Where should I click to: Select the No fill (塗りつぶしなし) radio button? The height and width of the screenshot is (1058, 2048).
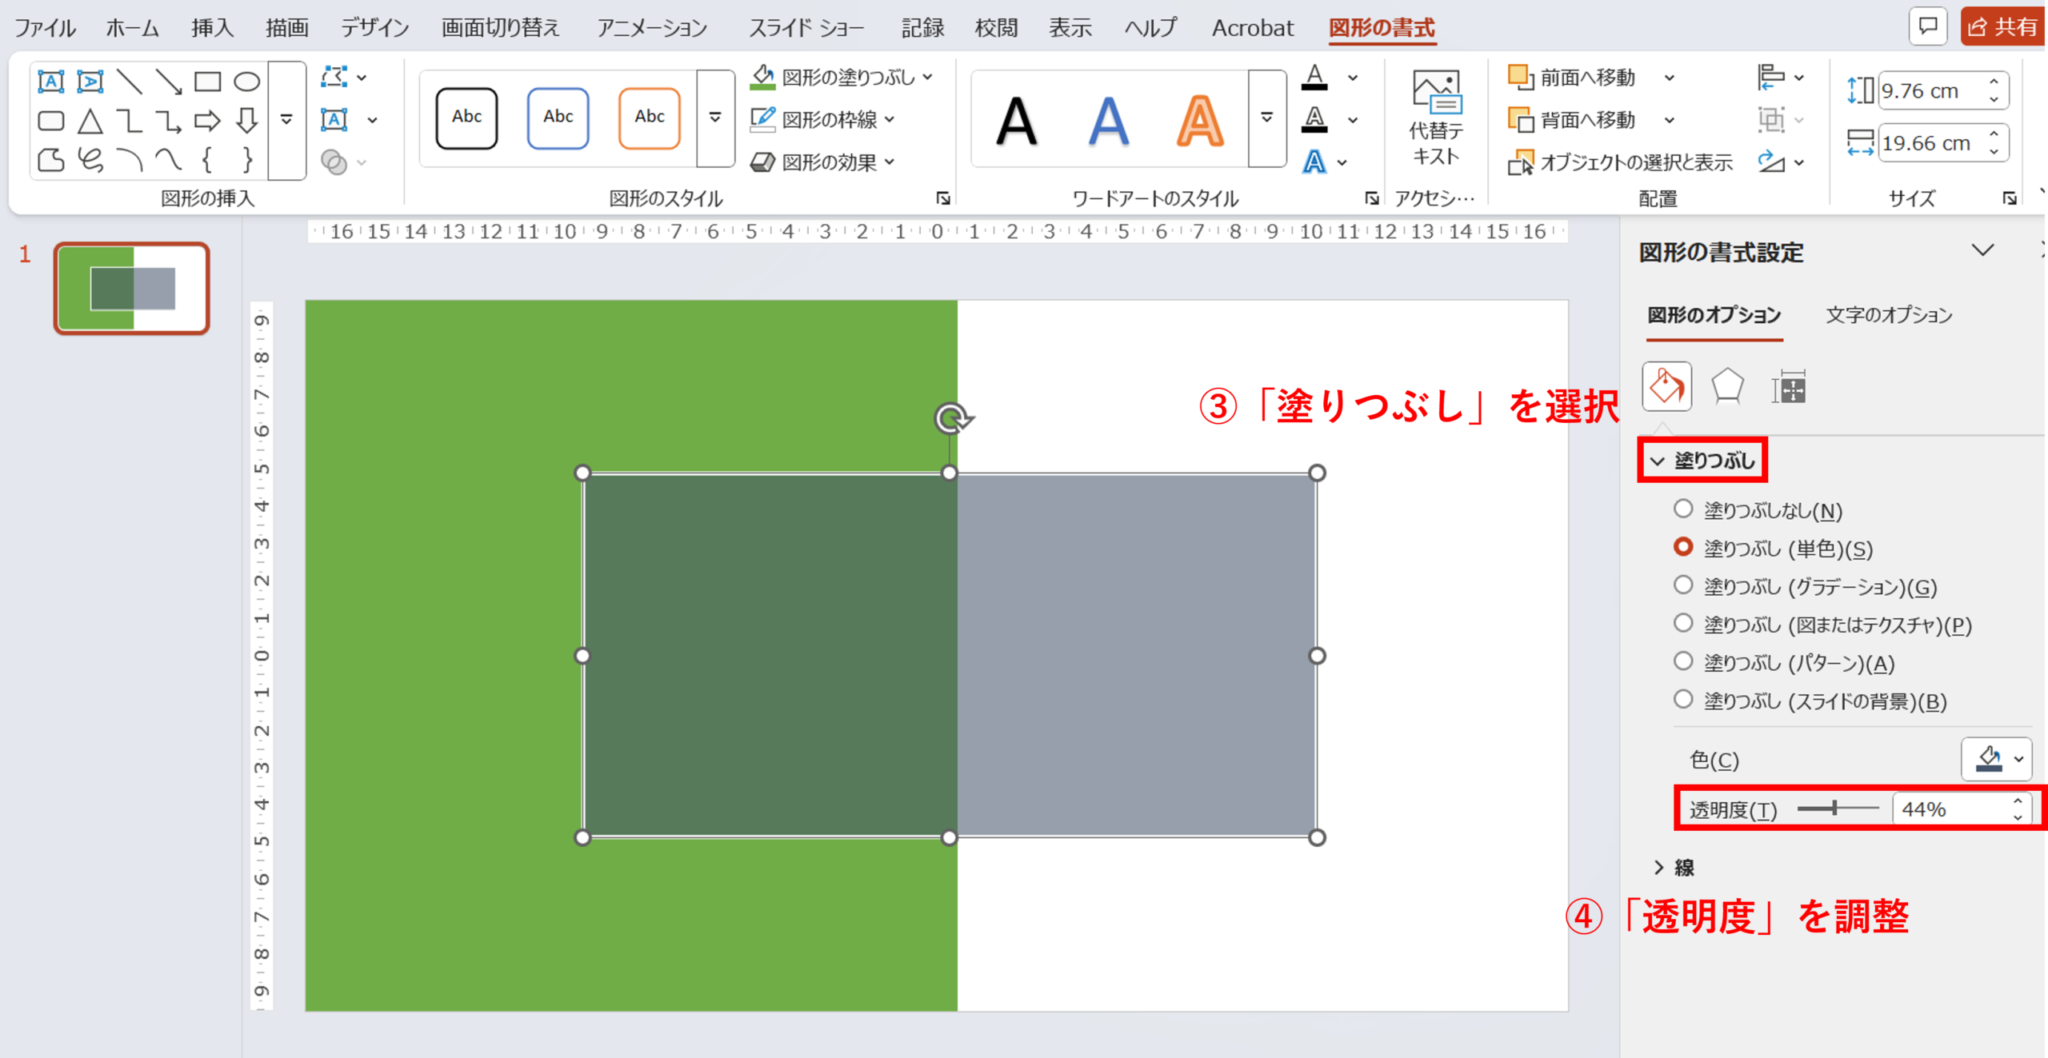(1684, 509)
